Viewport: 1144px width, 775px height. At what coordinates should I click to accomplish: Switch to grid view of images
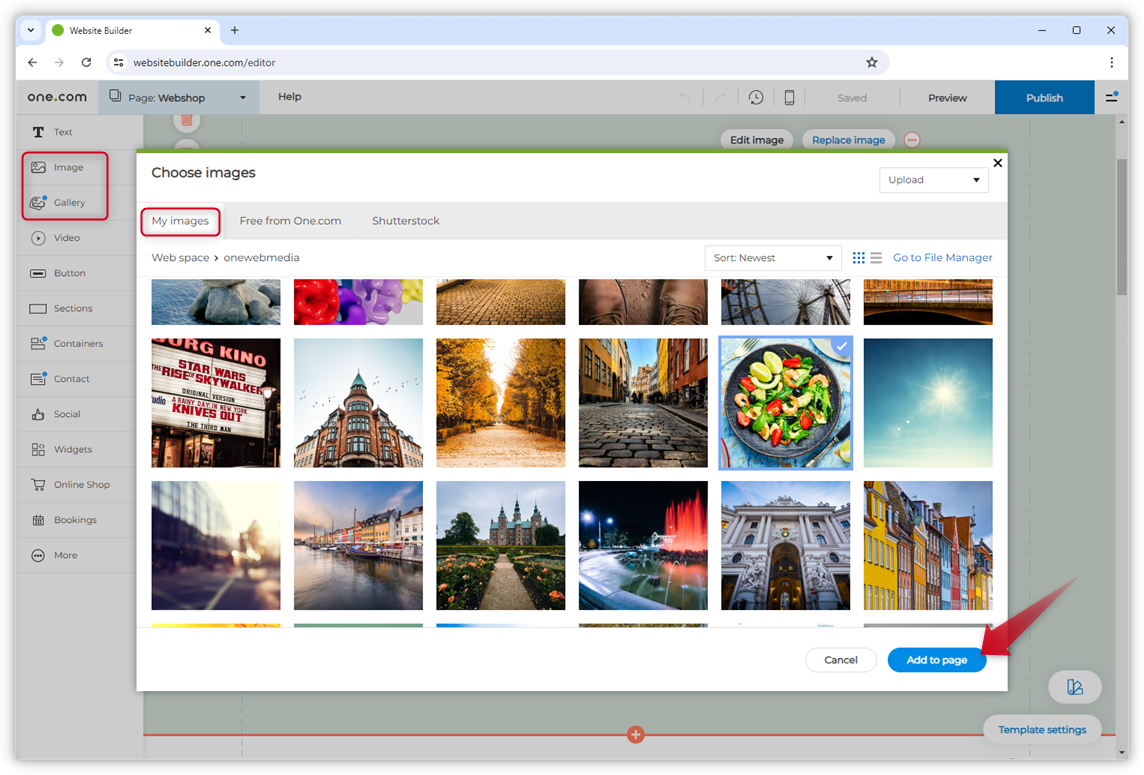click(x=858, y=258)
